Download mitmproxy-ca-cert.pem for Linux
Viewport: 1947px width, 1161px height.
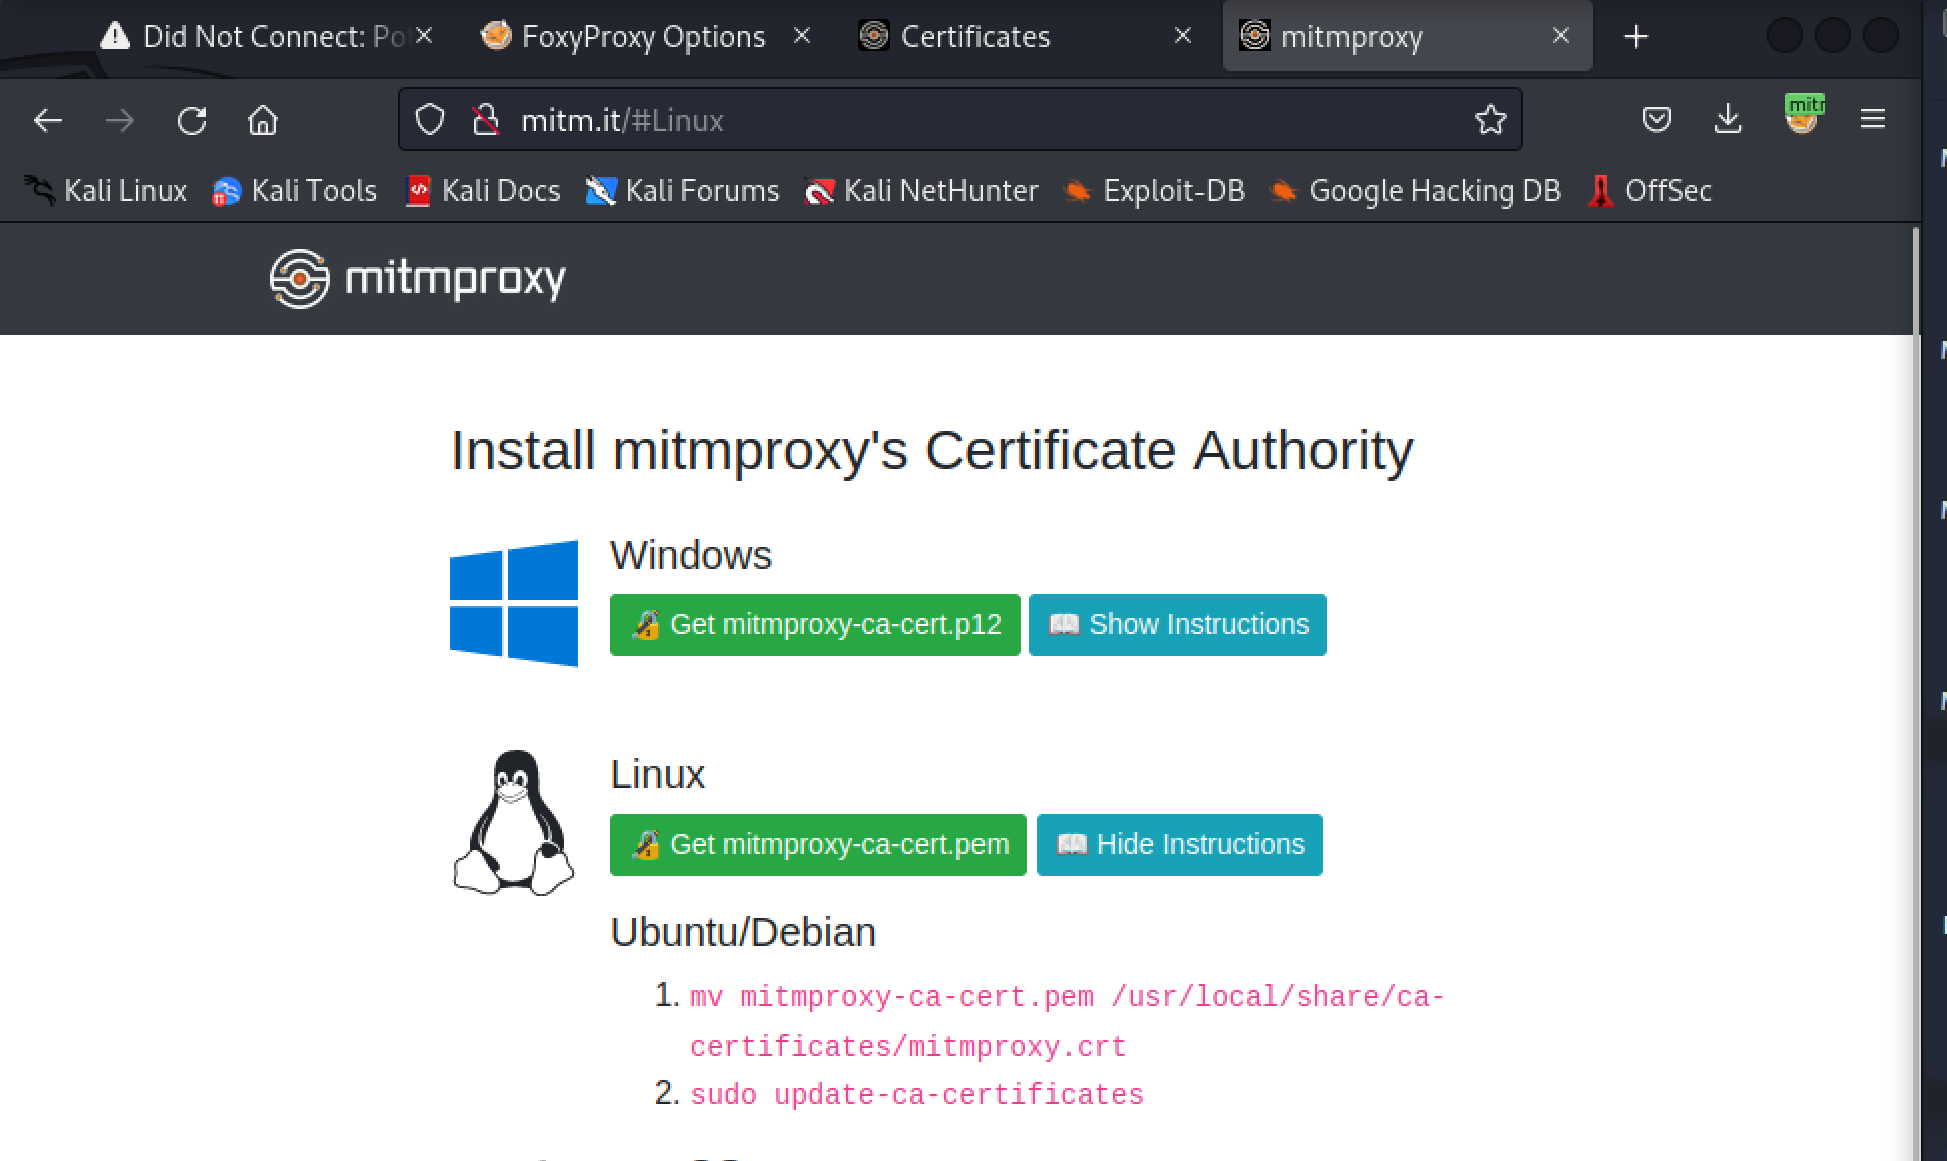pos(818,844)
